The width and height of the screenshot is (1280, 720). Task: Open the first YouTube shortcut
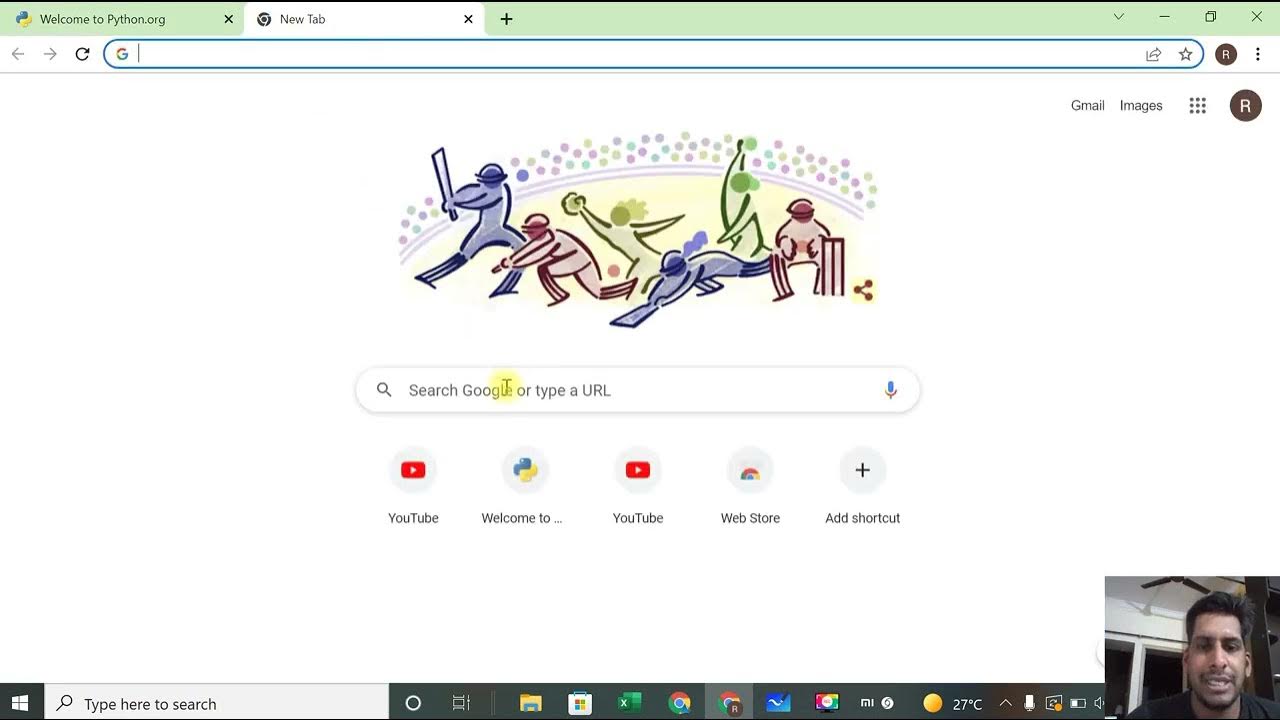[x=413, y=488]
